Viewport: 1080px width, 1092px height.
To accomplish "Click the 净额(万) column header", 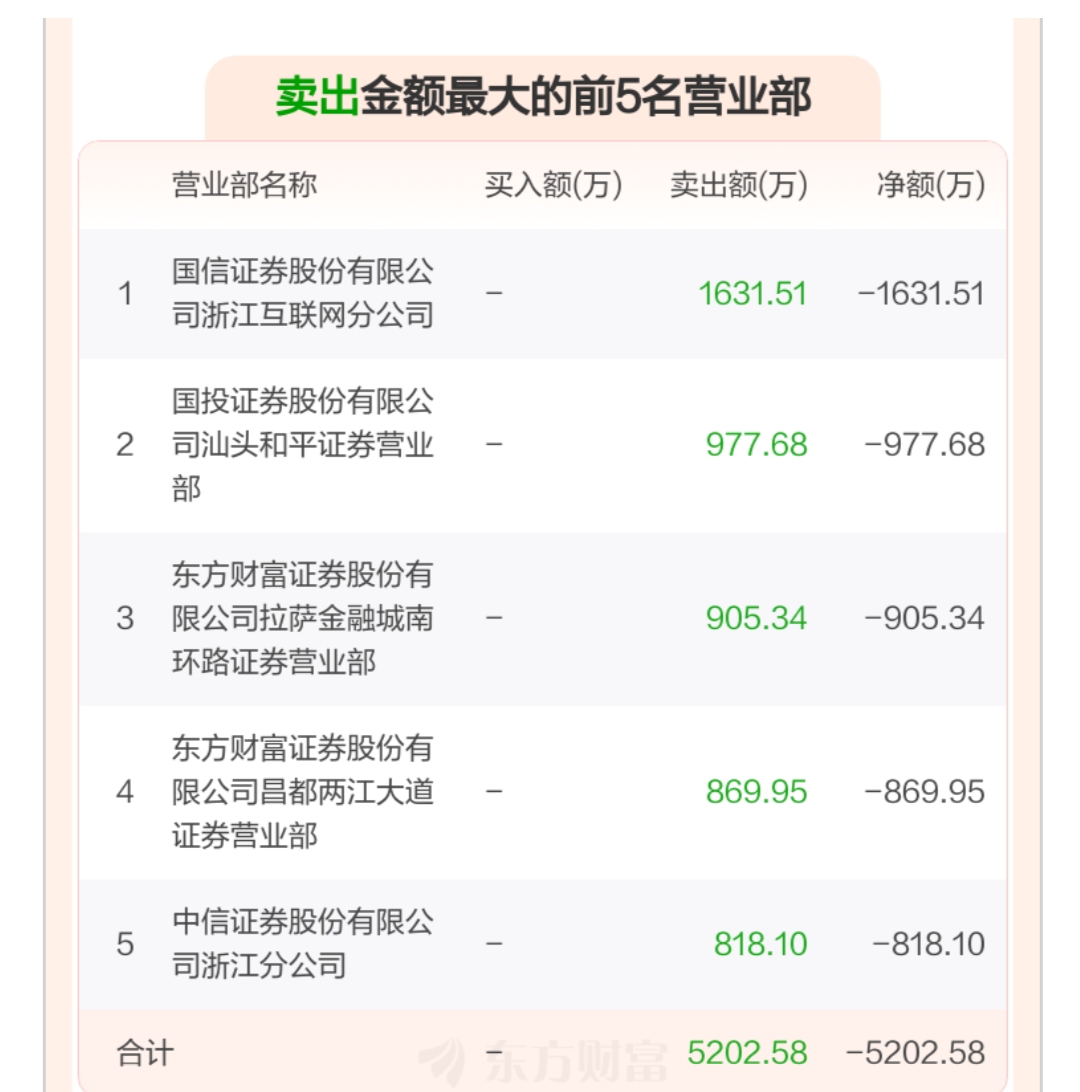I will [x=930, y=185].
